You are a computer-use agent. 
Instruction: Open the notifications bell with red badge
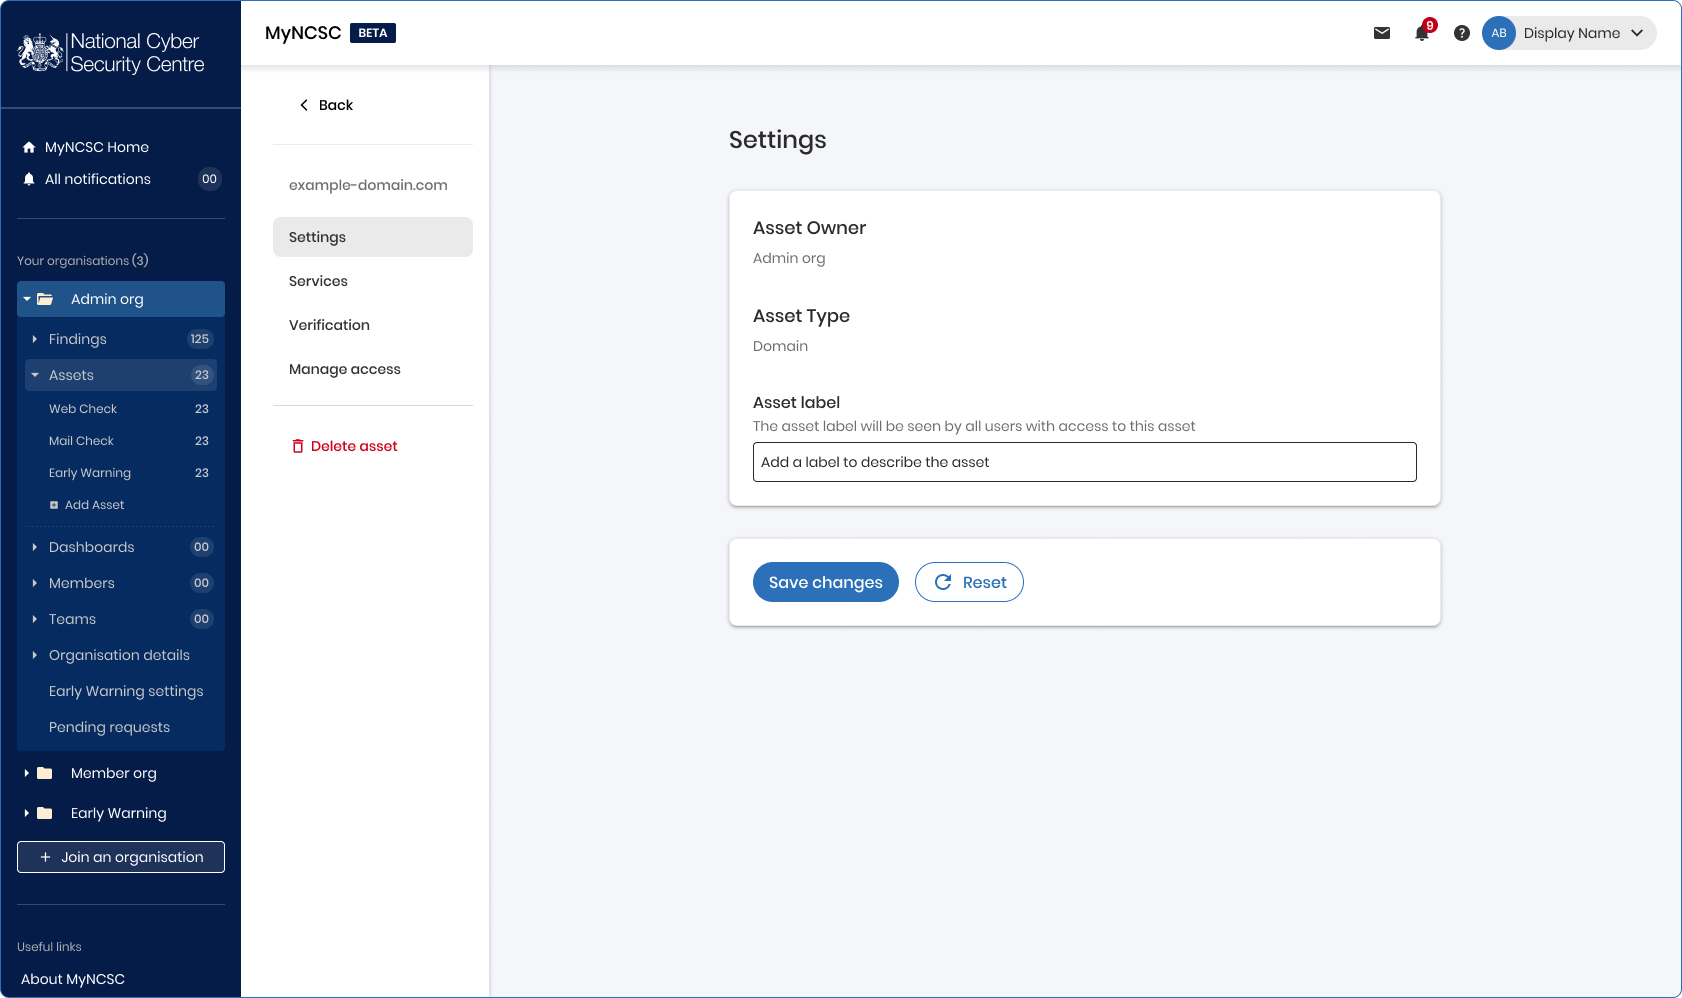click(x=1423, y=32)
